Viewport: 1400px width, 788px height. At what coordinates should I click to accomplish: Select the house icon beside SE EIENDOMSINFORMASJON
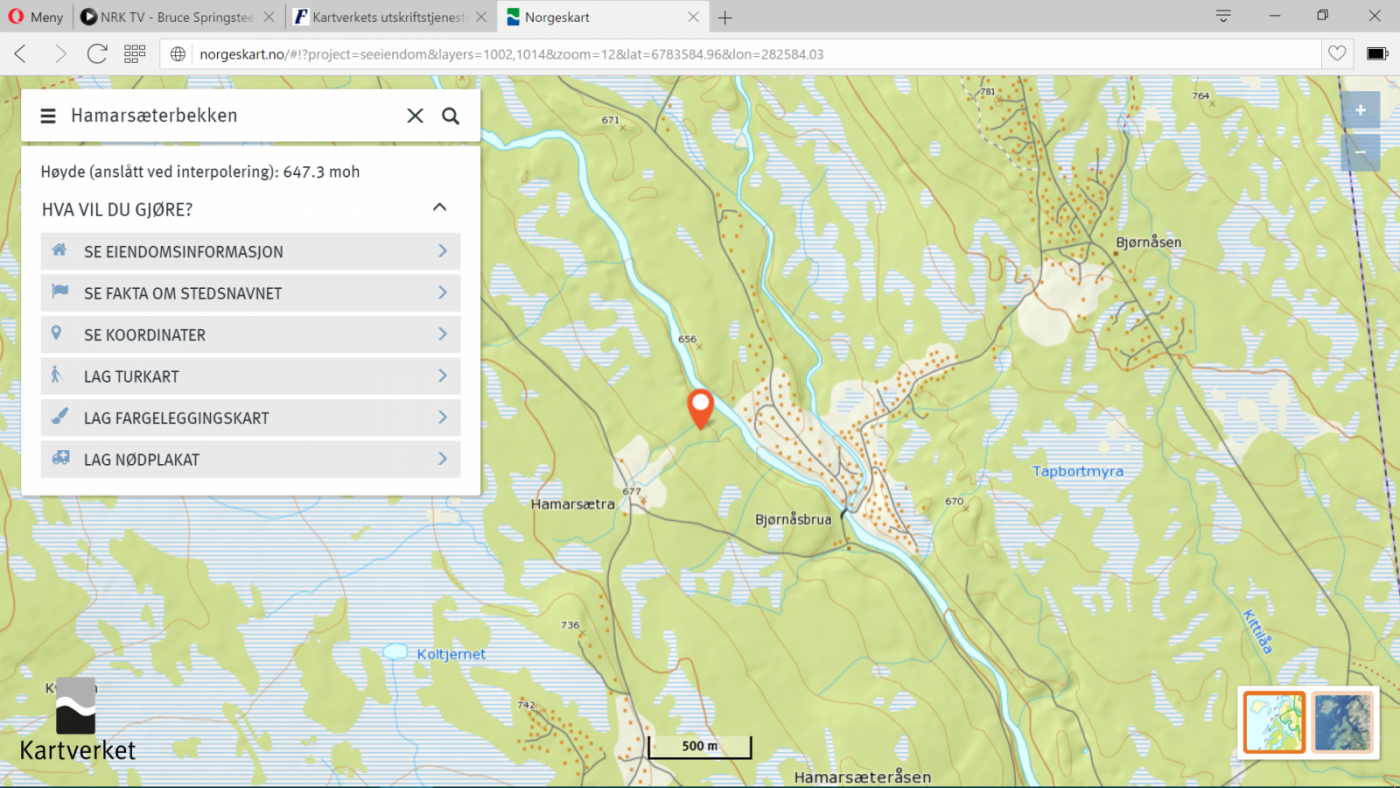pos(60,251)
